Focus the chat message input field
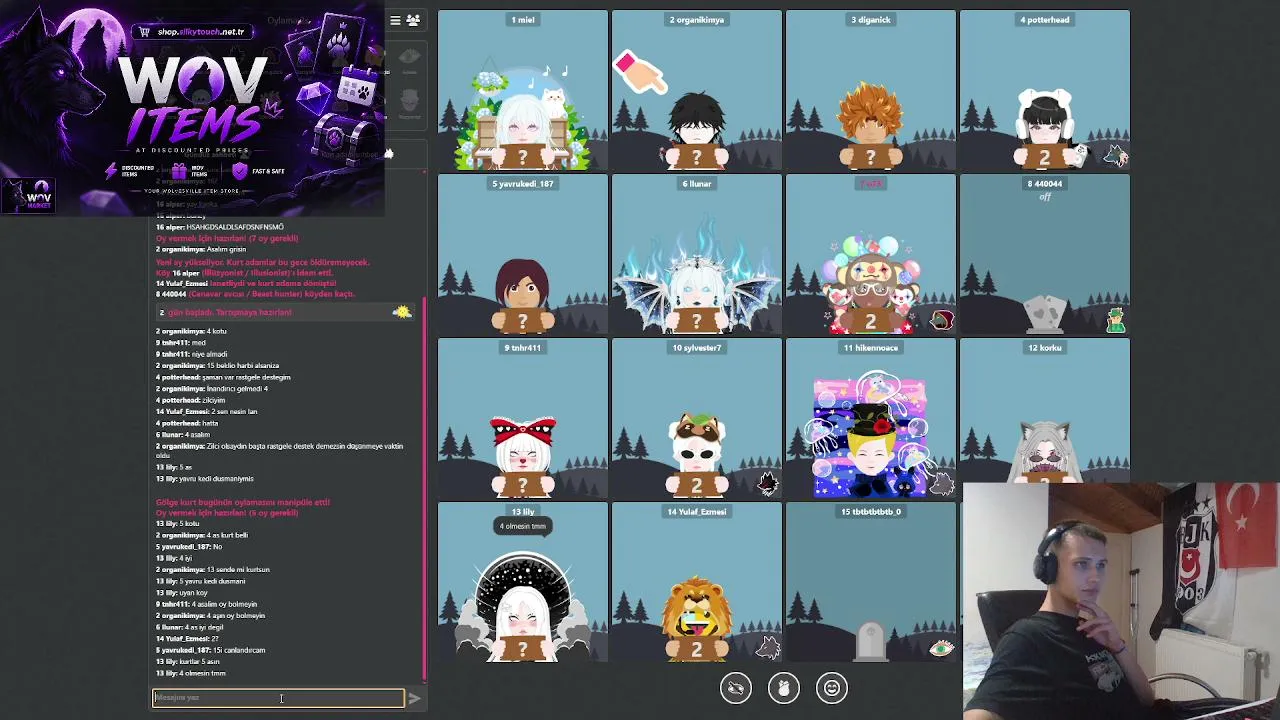This screenshot has height=720, width=1280. pyautogui.click(x=278, y=698)
